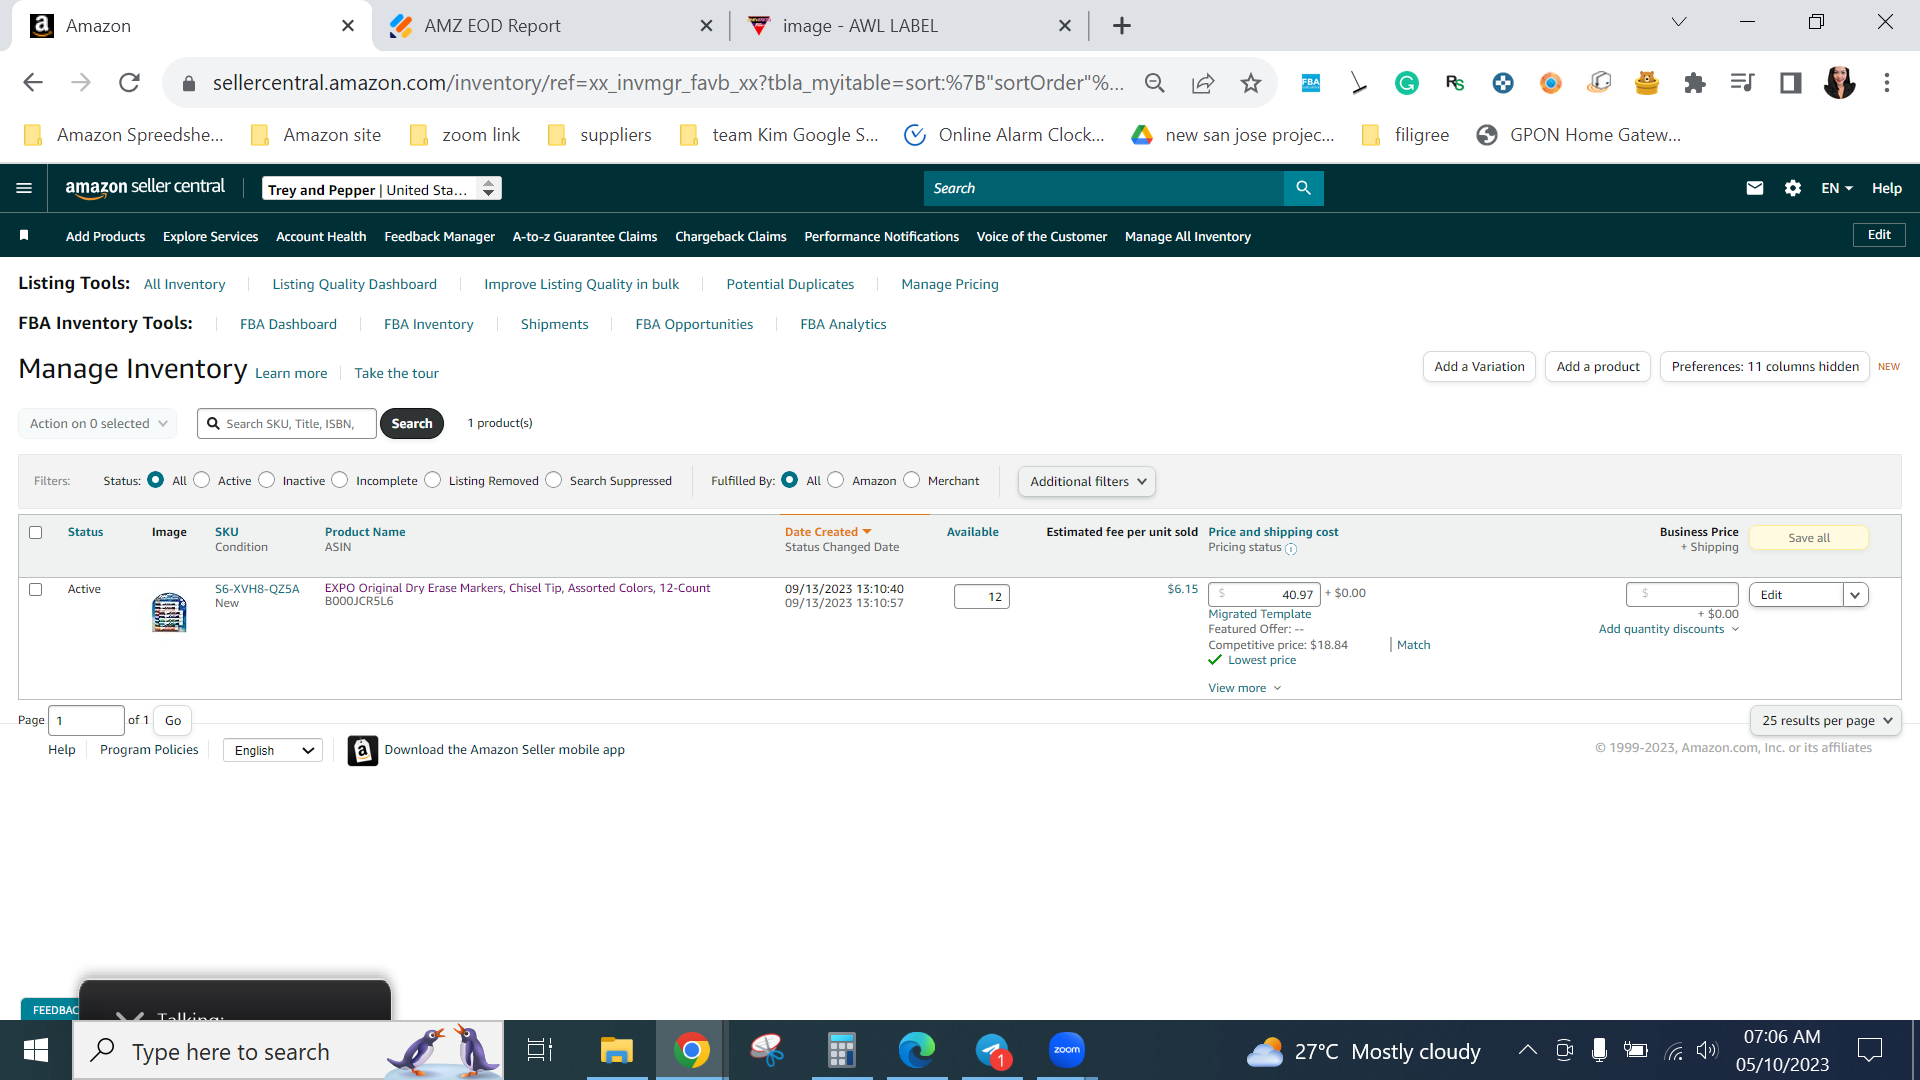
Task: Open Manage All Inventory in navigation bar
Action: click(x=1187, y=236)
